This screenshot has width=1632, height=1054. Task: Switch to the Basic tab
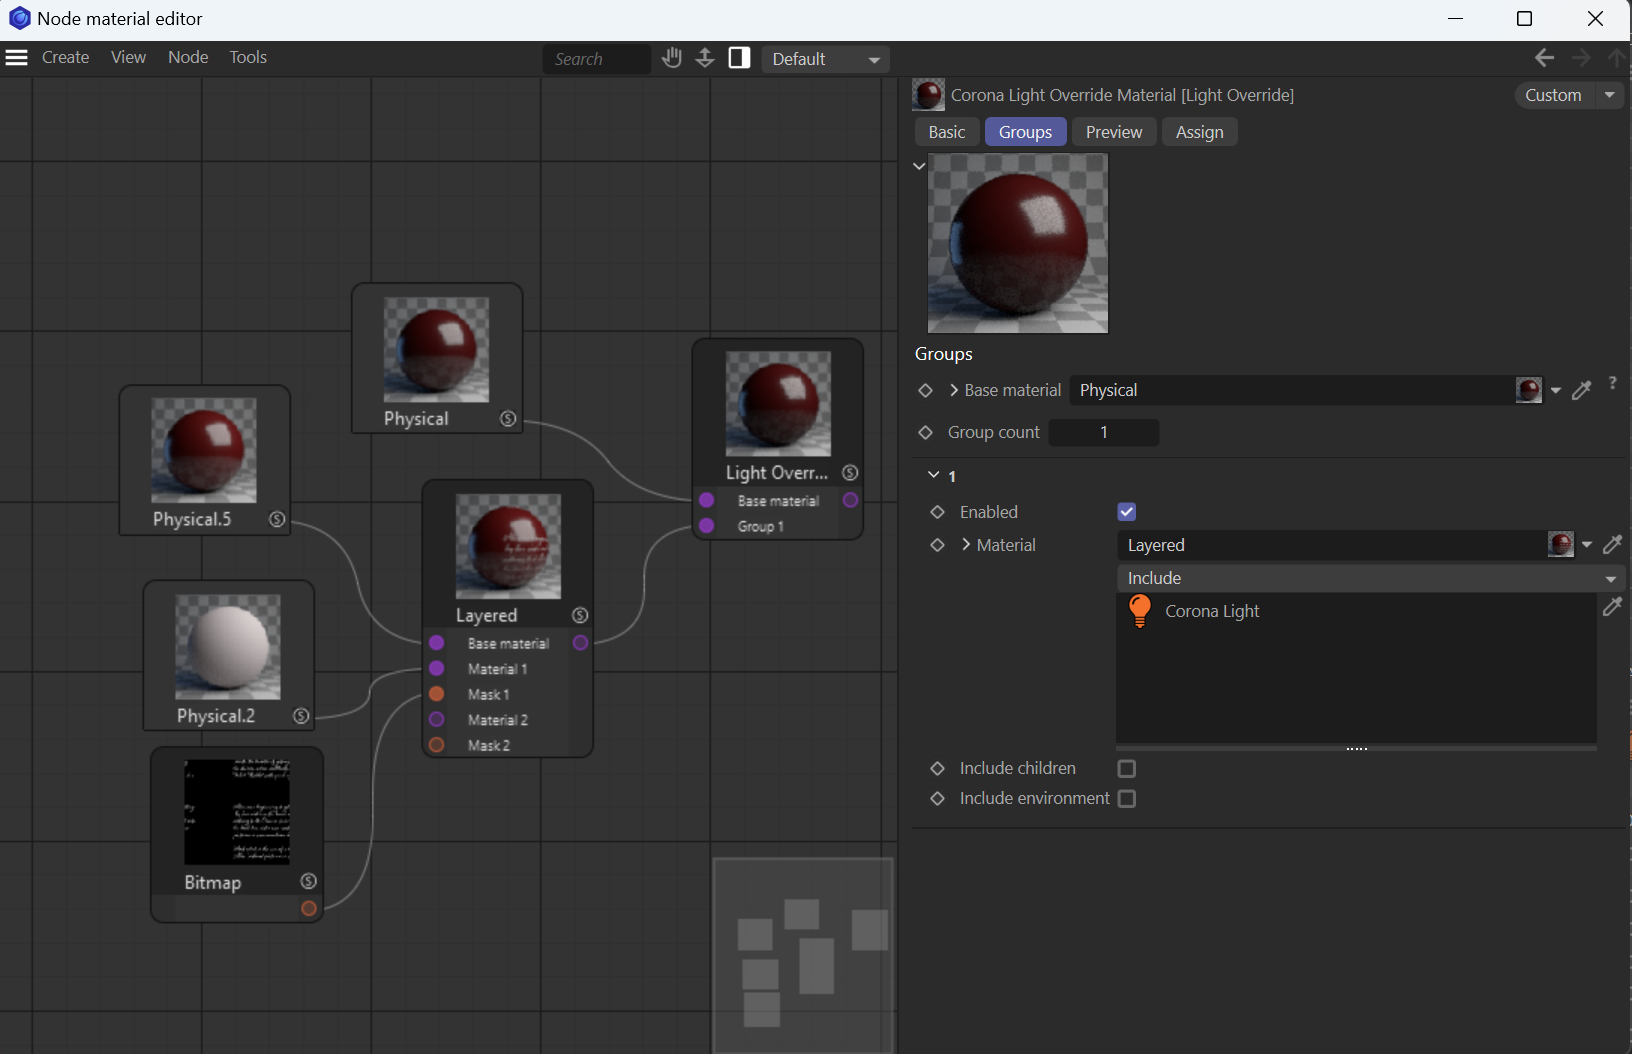click(x=947, y=132)
